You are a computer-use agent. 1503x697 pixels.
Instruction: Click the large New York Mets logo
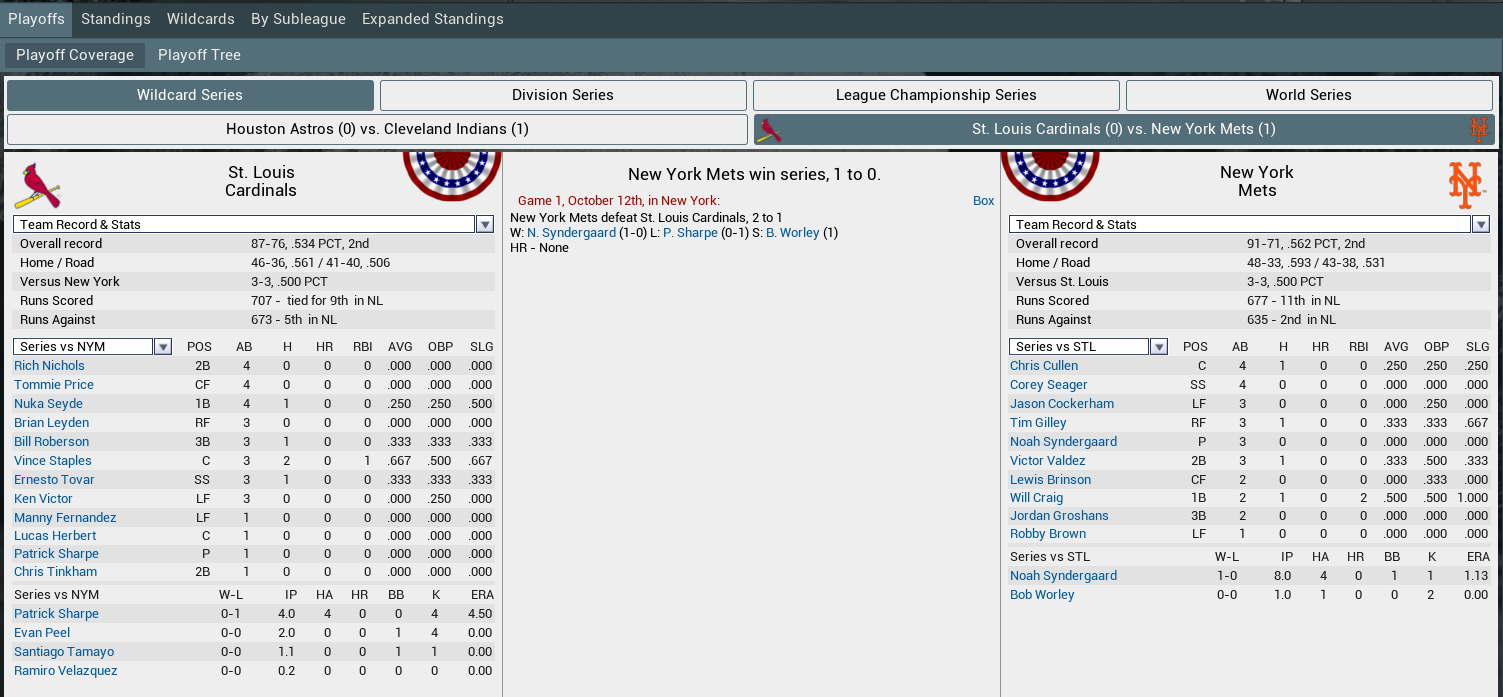click(x=1466, y=185)
